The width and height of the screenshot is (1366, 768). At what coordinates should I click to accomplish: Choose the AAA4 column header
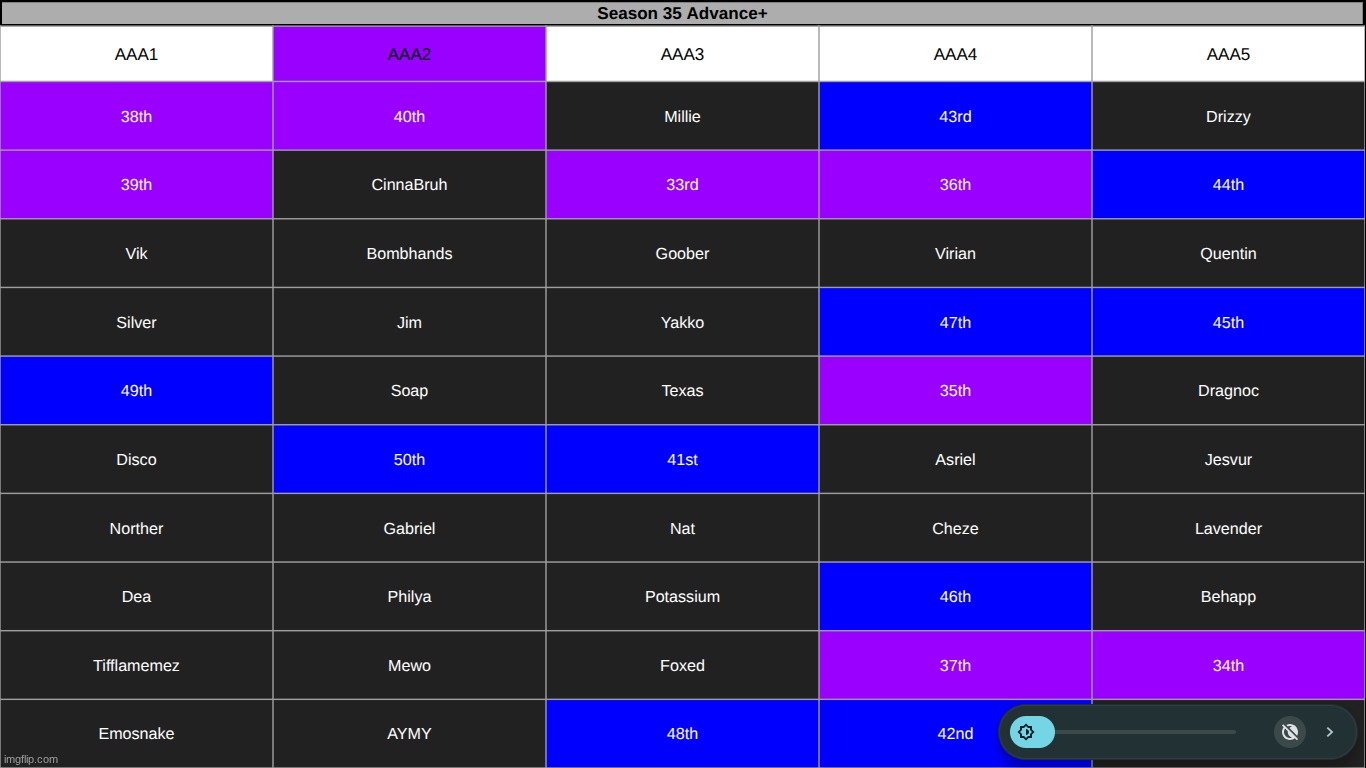pos(955,54)
